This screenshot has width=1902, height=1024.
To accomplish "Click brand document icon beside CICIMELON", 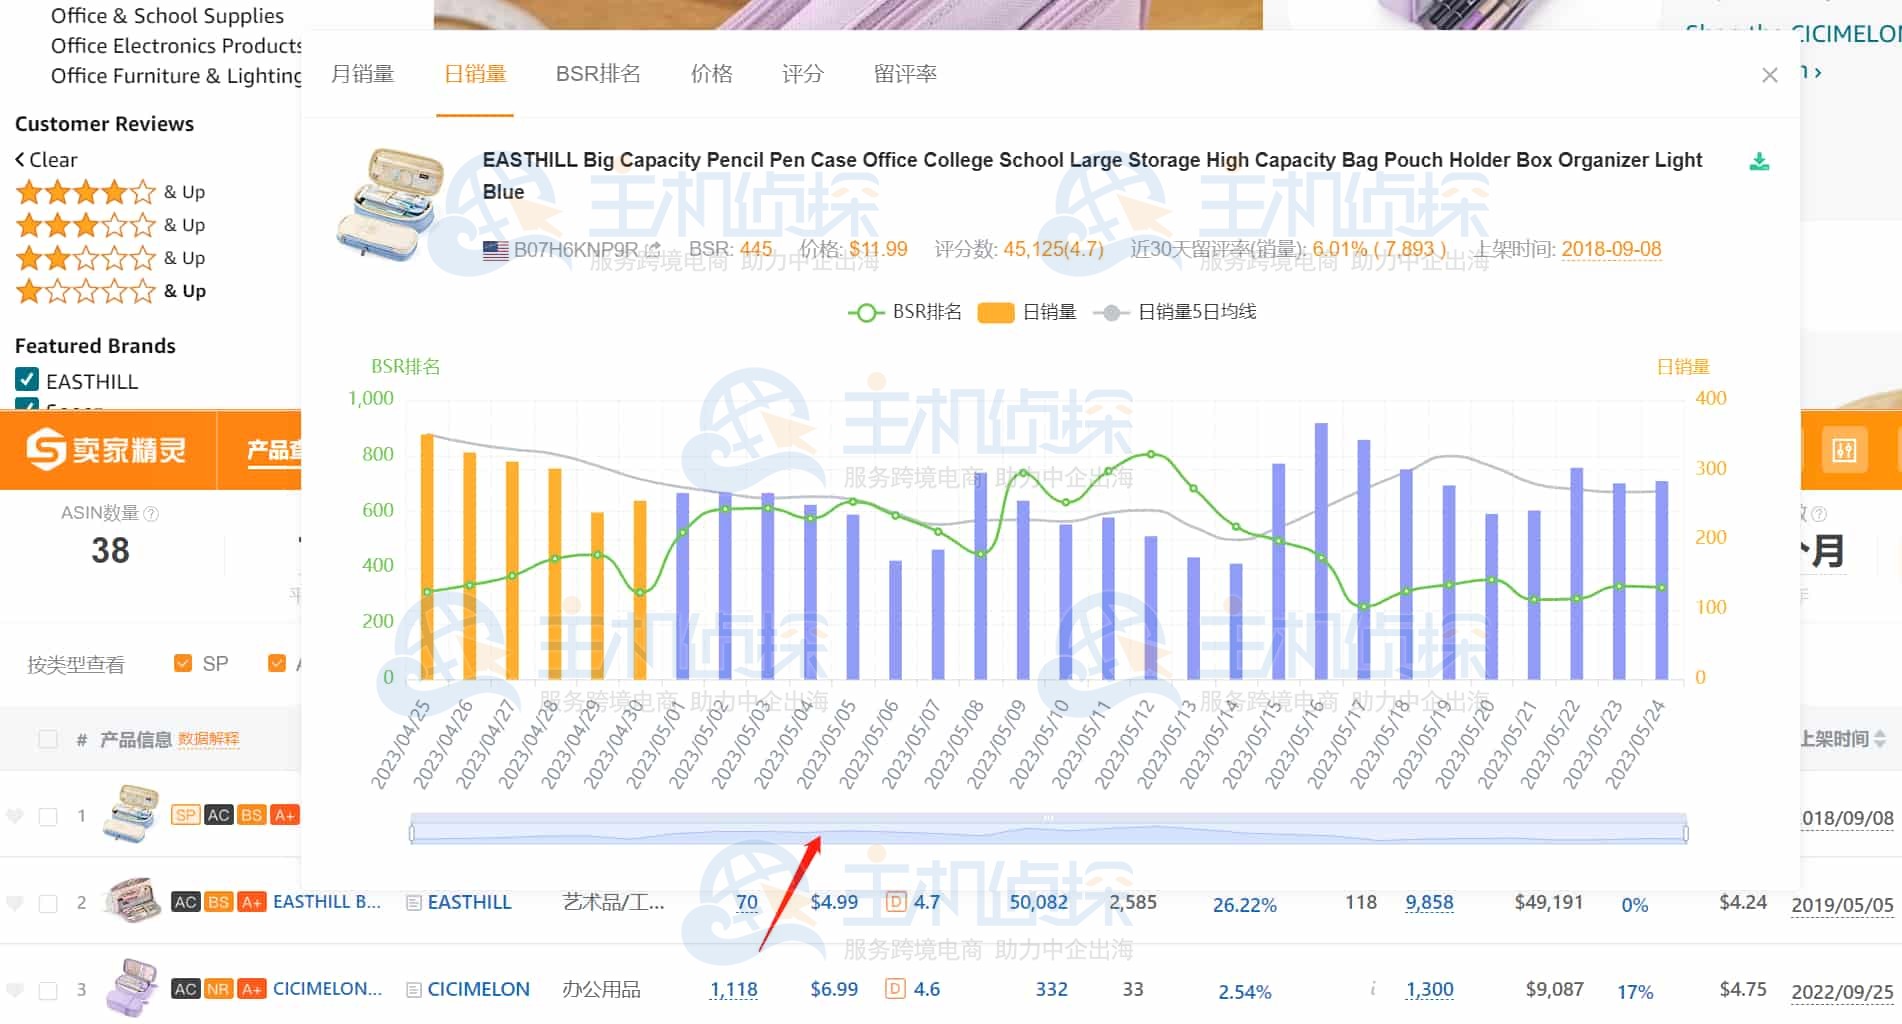I will coord(413,990).
